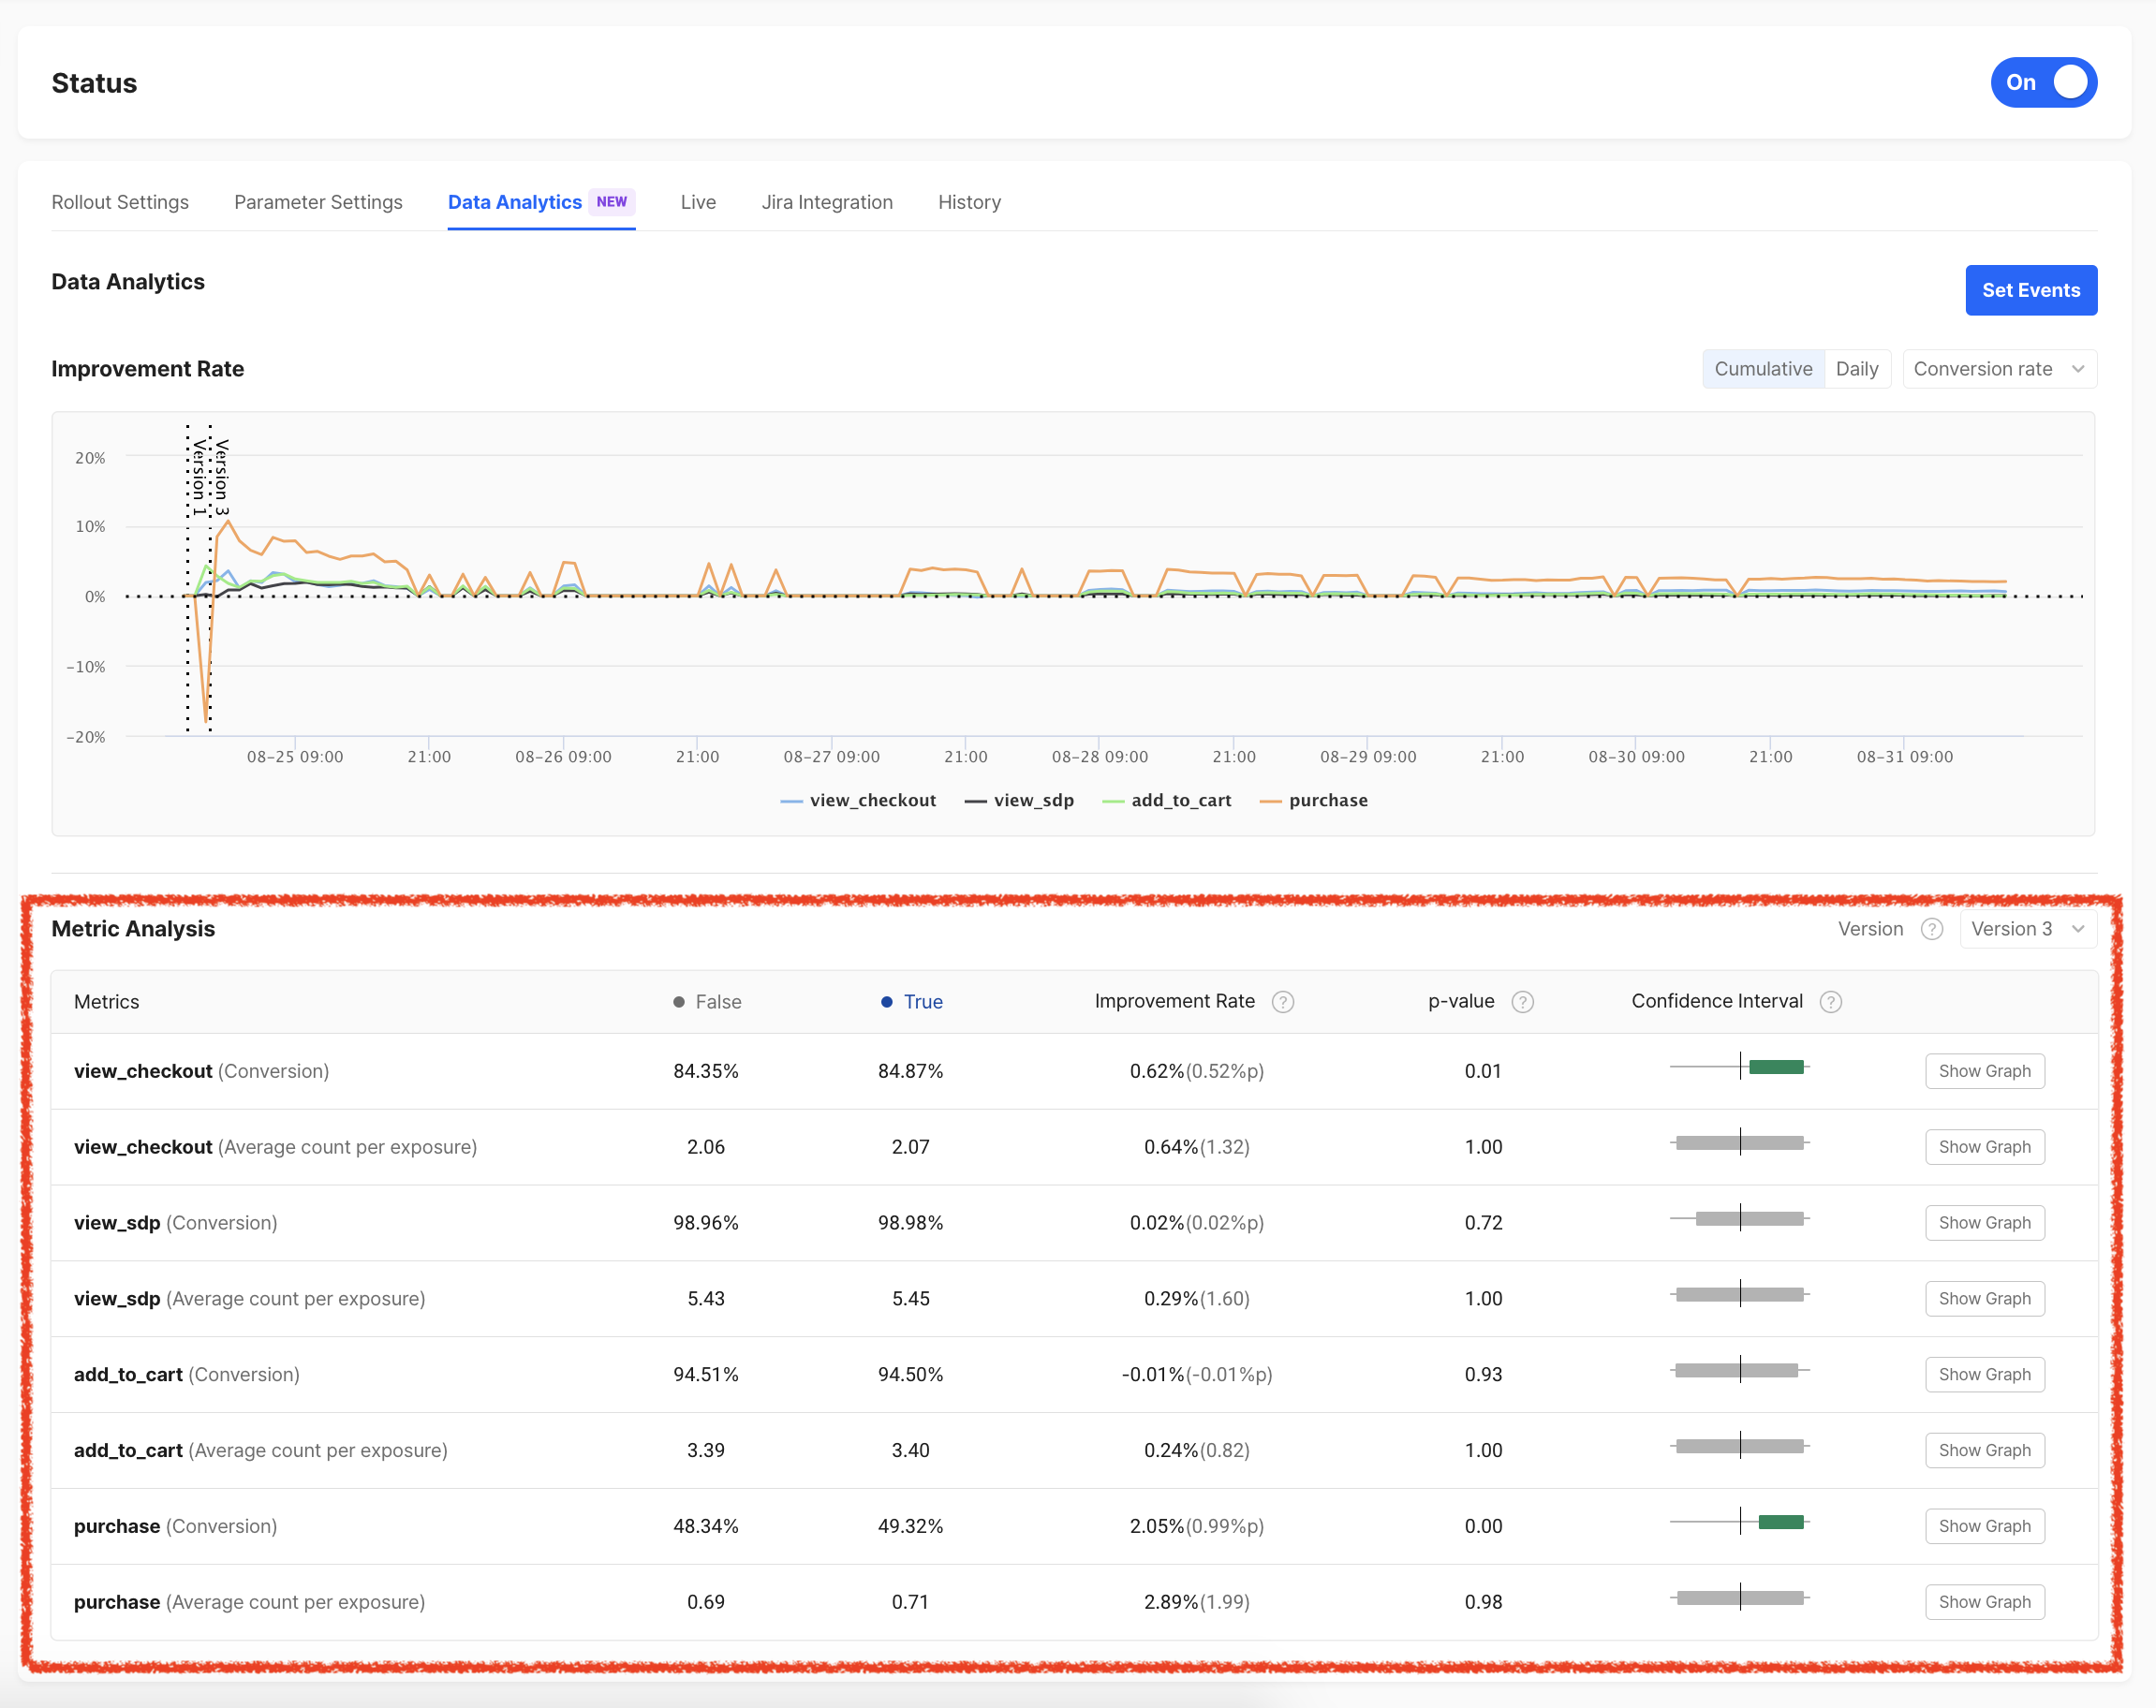Click the Confidence Interval help icon
The width and height of the screenshot is (2156, 1708).
click(1830, 1002)
